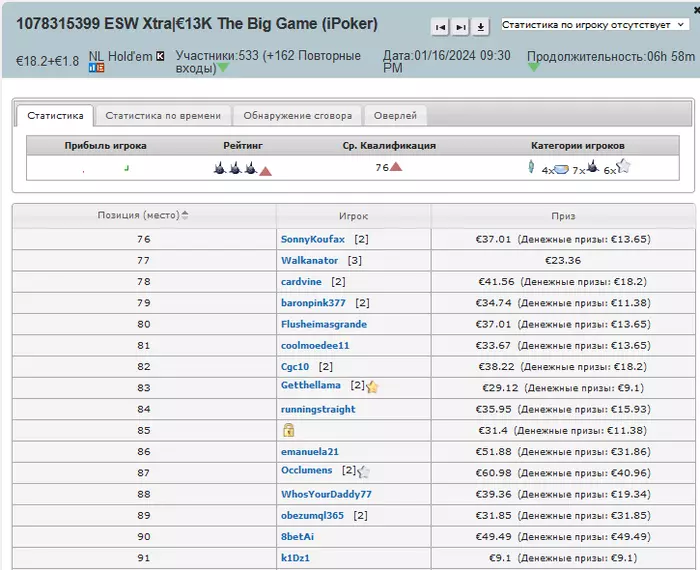Open player SonnyKoufax profile
The height and width of the screenshot is (570, 700).
(x=312, y=239)
